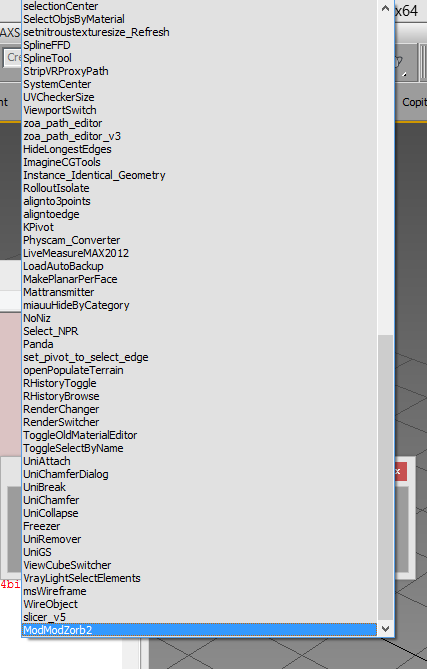Viewport: 427px width, 669px height.
Task: Select VrayLightSelectElements item
Action: click(x=199, y=578)
